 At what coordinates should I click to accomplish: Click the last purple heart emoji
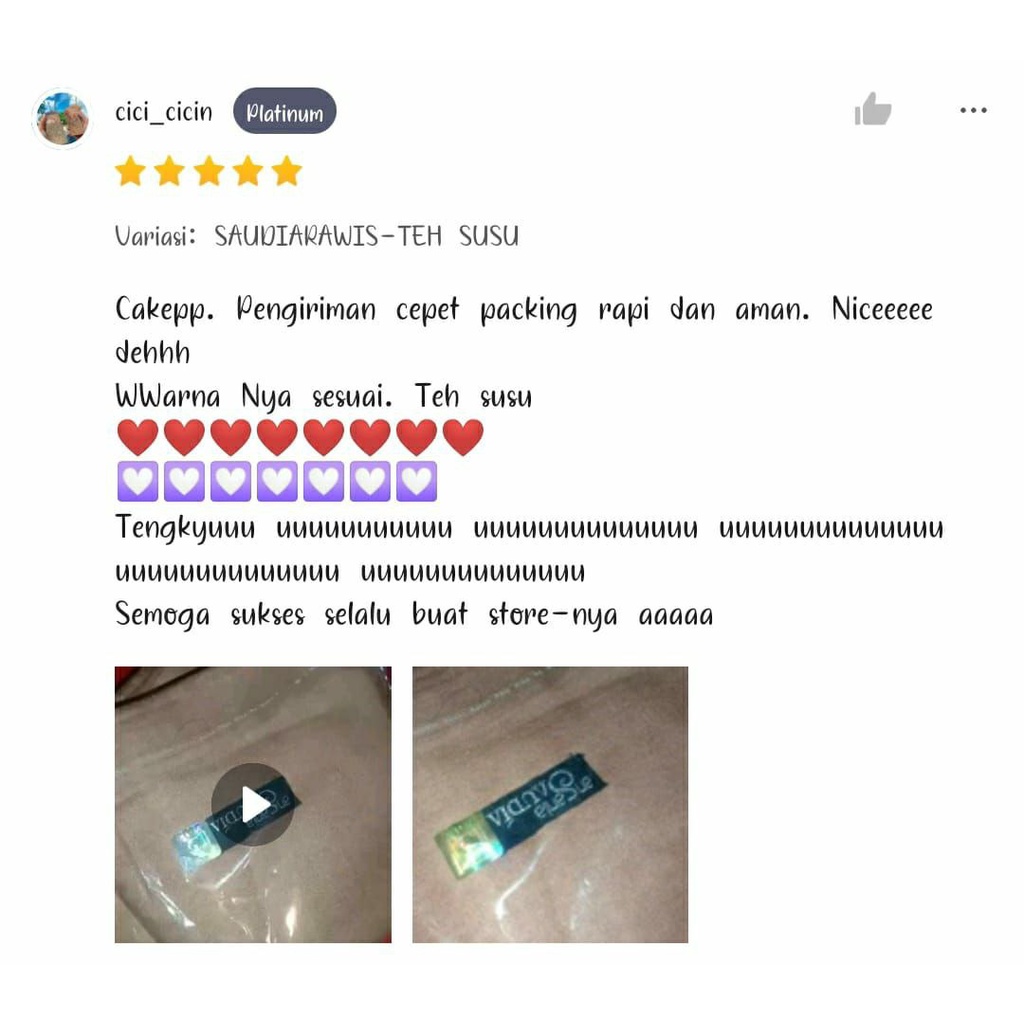[417, 481]
